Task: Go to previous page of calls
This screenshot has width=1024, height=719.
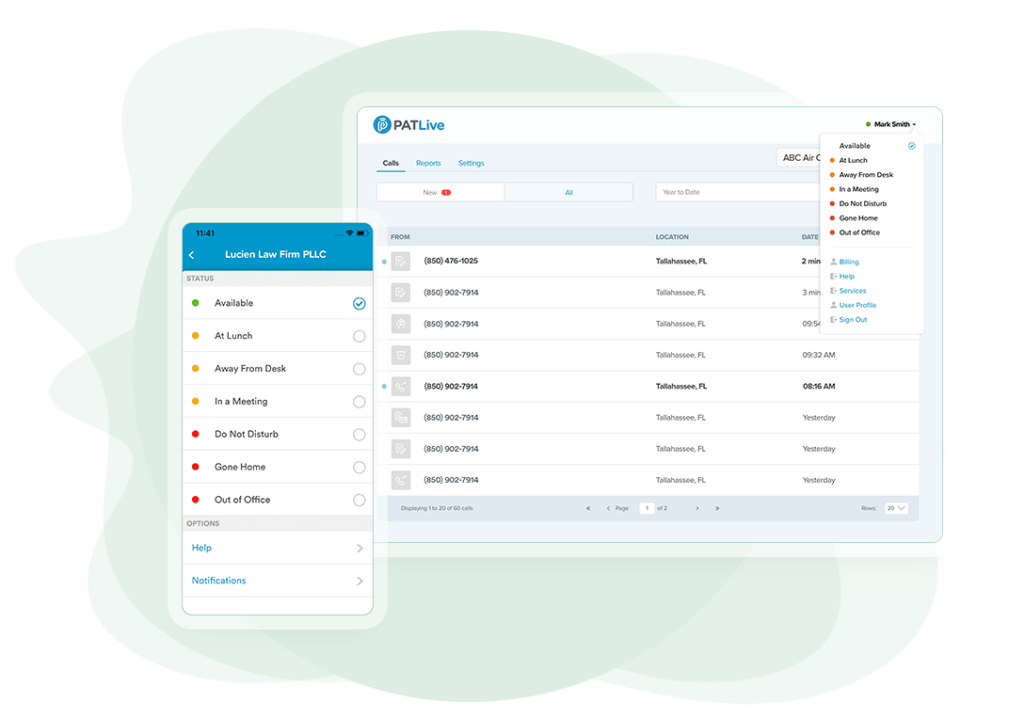Action: pyautogui.click(x=608, y=508)
